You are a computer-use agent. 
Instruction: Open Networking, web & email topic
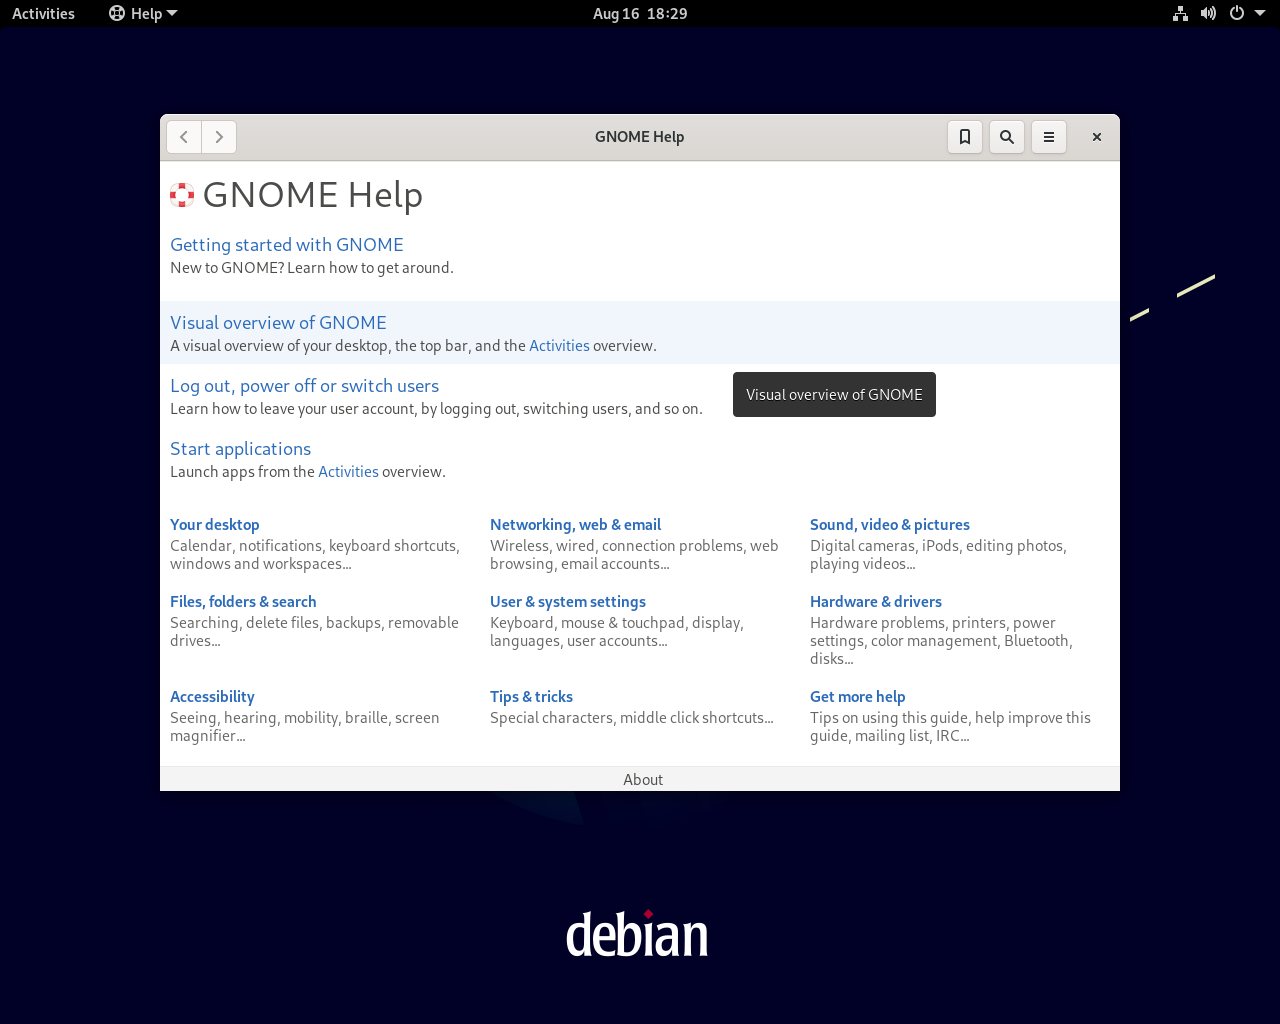click(575, 525)
